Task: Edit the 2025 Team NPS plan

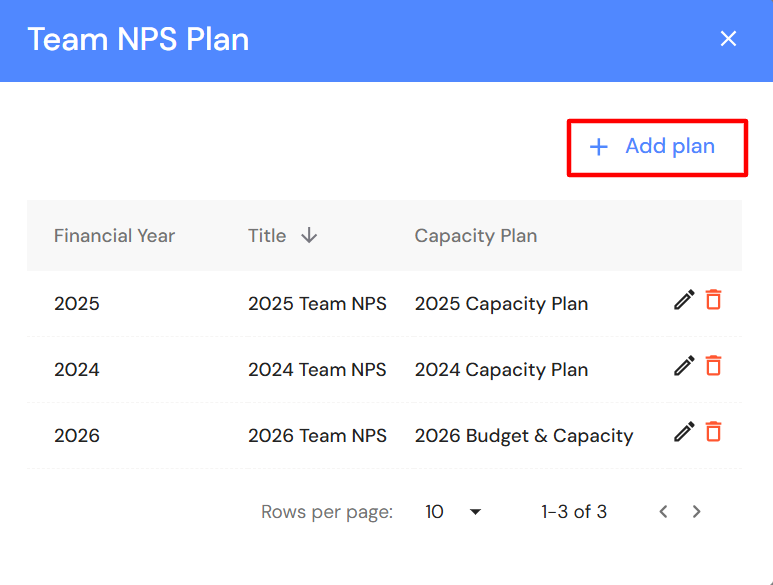Action: tap(684, 300)
